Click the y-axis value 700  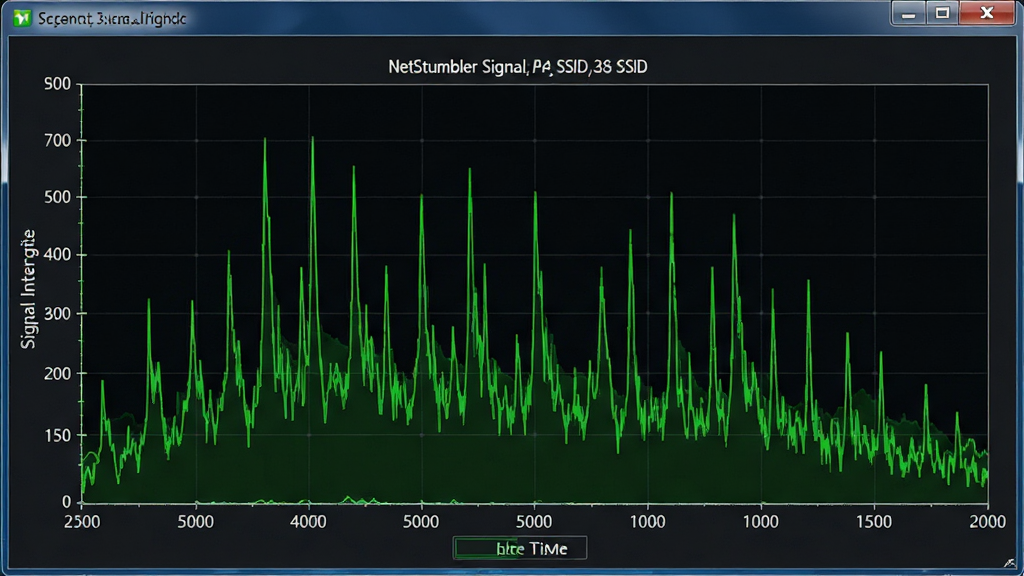coord(57,140)
